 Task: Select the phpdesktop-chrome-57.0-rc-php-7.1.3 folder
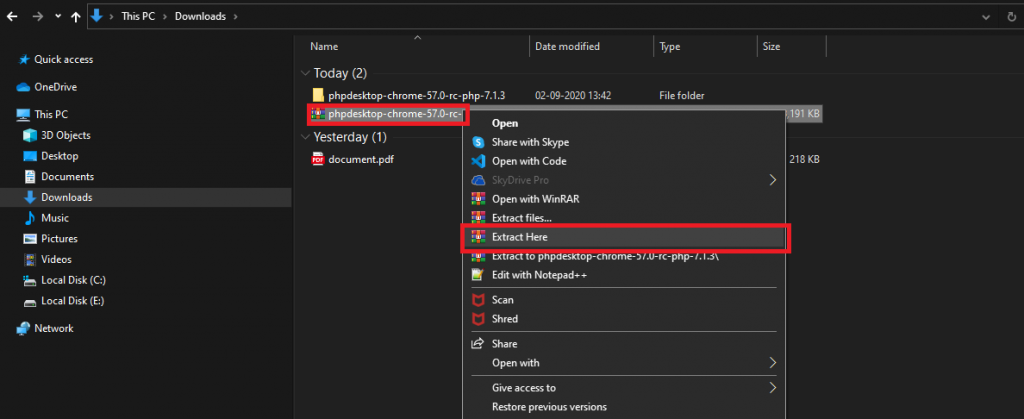(416, 95)
